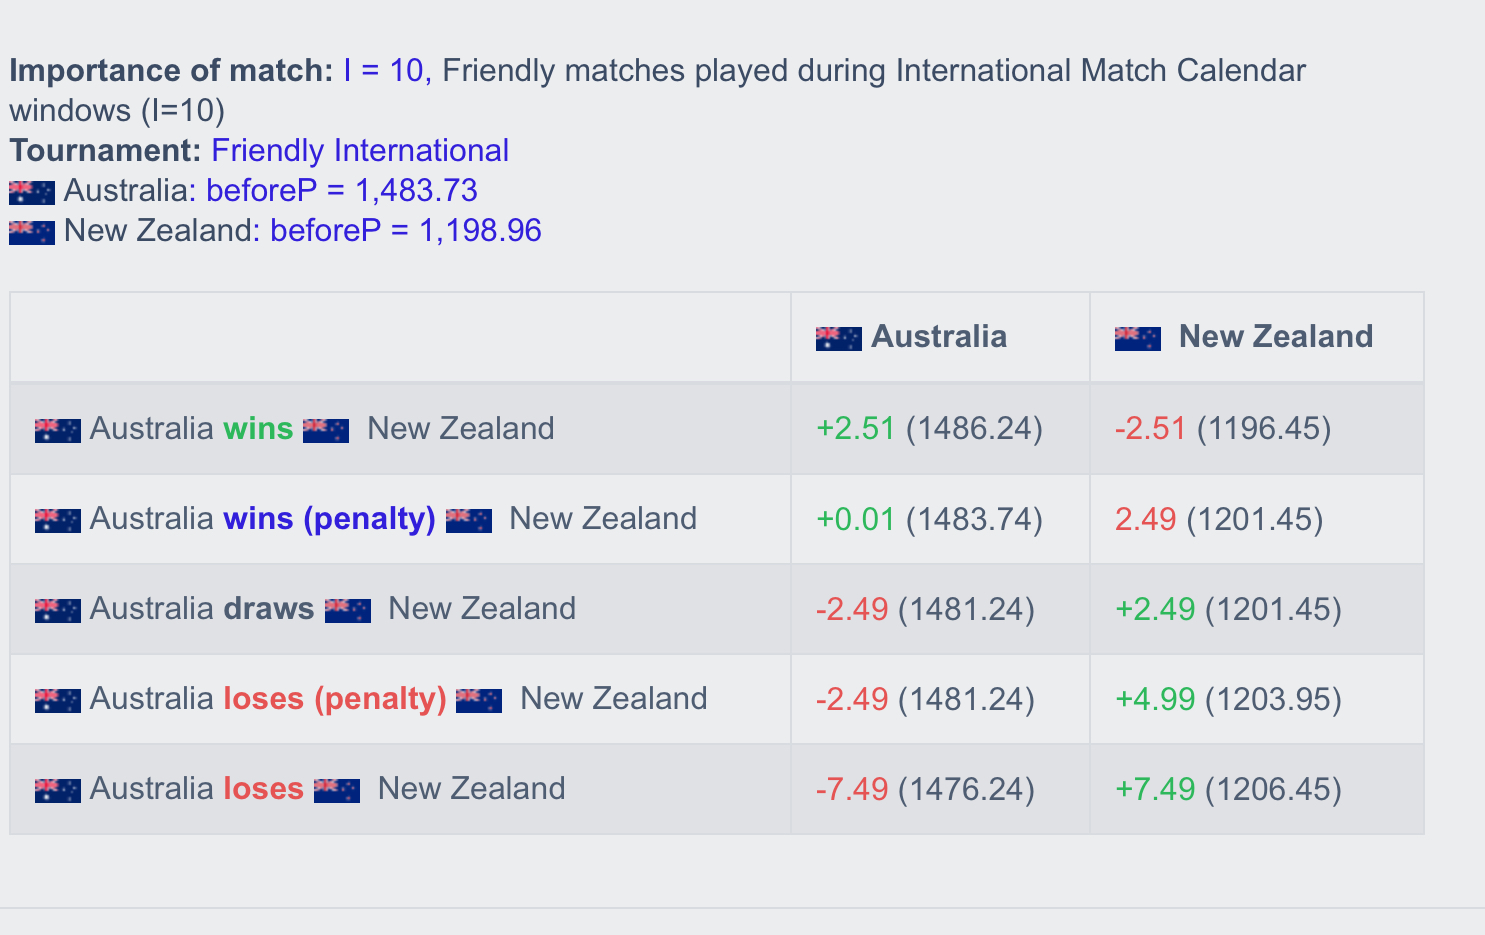Click the flag icon beside New Zealand beforeP
The height and width of the screenshot is (935, 1485).
tap(32, 232)
